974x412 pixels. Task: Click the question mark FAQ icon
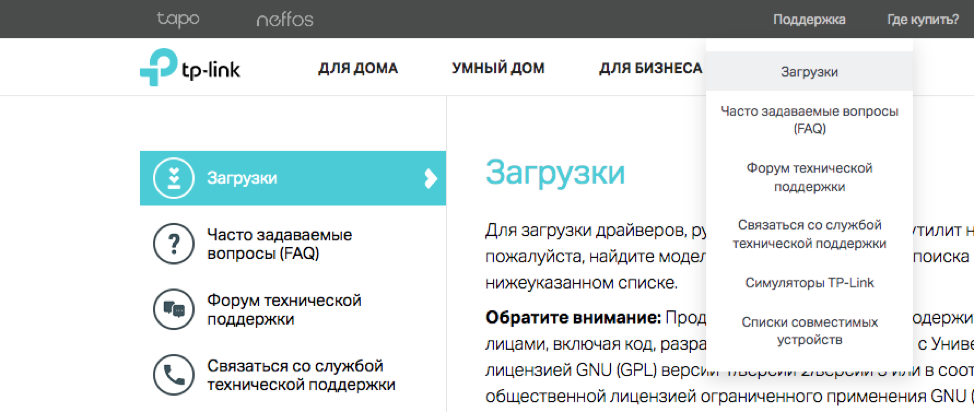tap(173, 244)
